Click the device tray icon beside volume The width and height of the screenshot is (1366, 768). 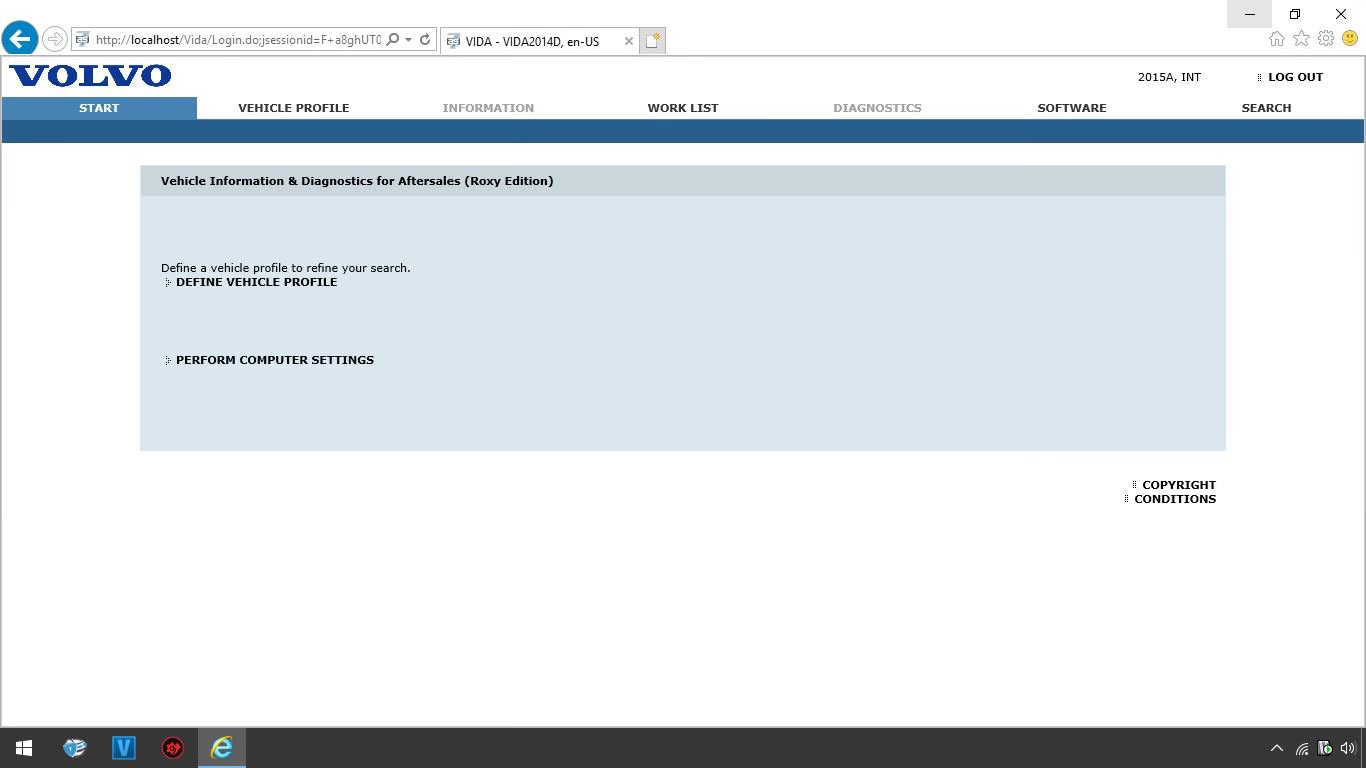(1325, 748)
